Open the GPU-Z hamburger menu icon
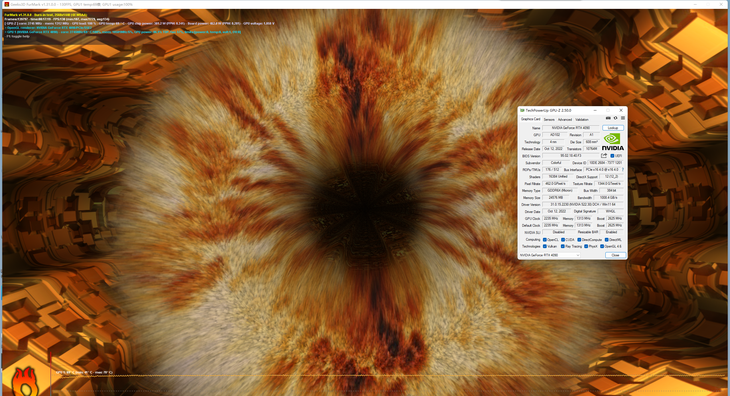Image resolution: width=730 pixels, height=396 pixels. (622, 118)
